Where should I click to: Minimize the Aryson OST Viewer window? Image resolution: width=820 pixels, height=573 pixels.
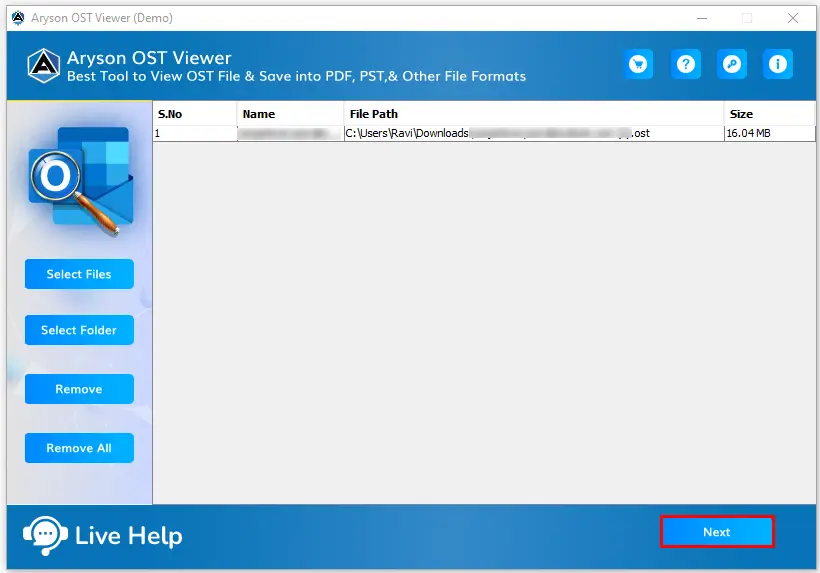(x=702, y=18)
